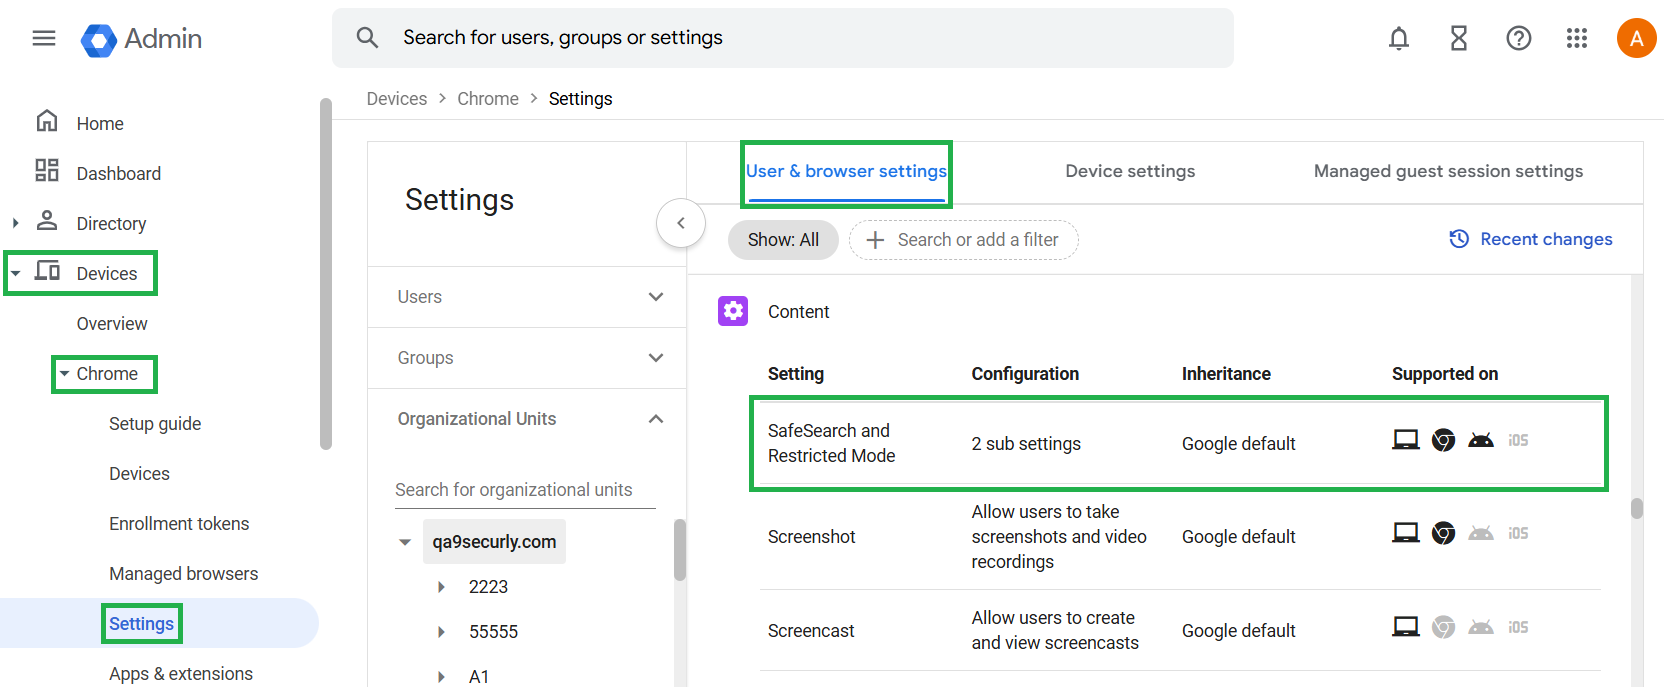Viewport: 1664px width, 687px height.
Task: Expand the 2223 organizational unit
Action: click(x=441, y=587)
